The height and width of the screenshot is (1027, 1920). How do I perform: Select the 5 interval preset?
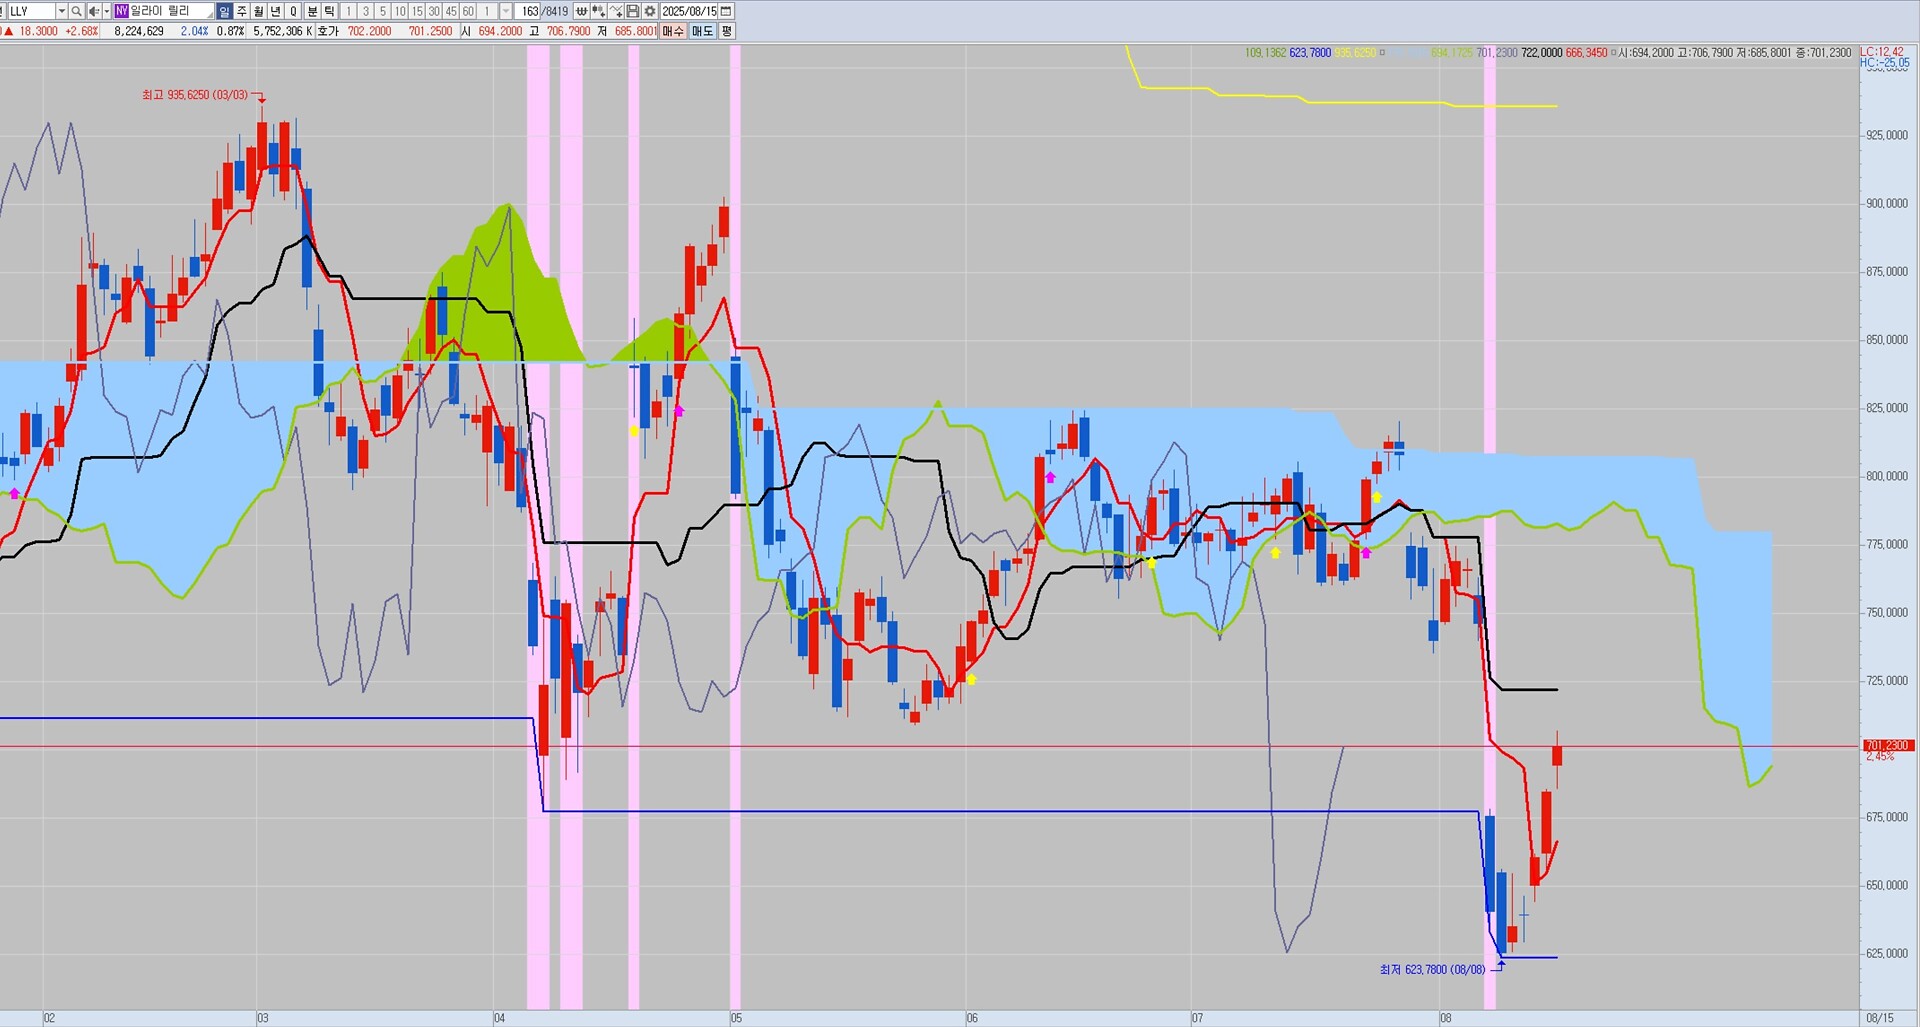pos(382,11)
